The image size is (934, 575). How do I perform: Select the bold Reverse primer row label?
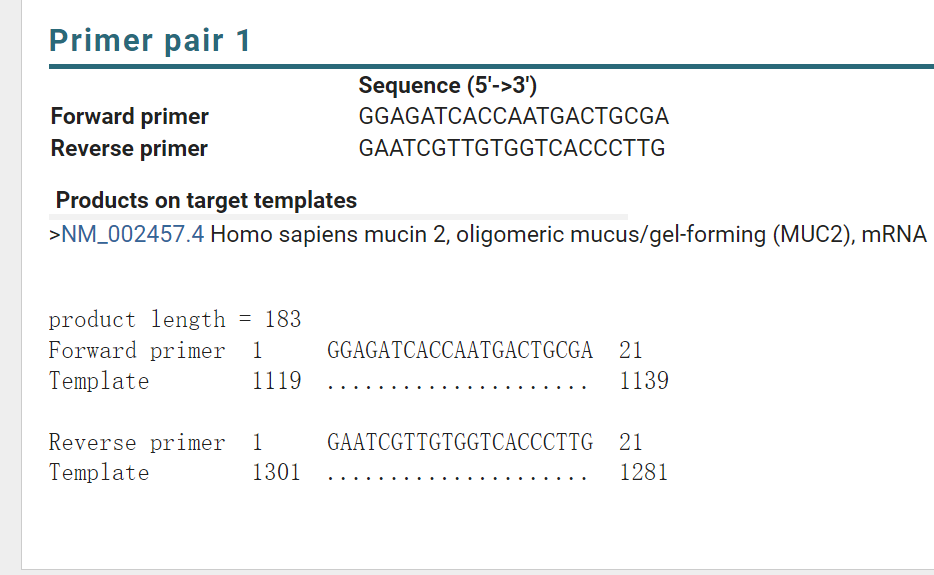129,148
